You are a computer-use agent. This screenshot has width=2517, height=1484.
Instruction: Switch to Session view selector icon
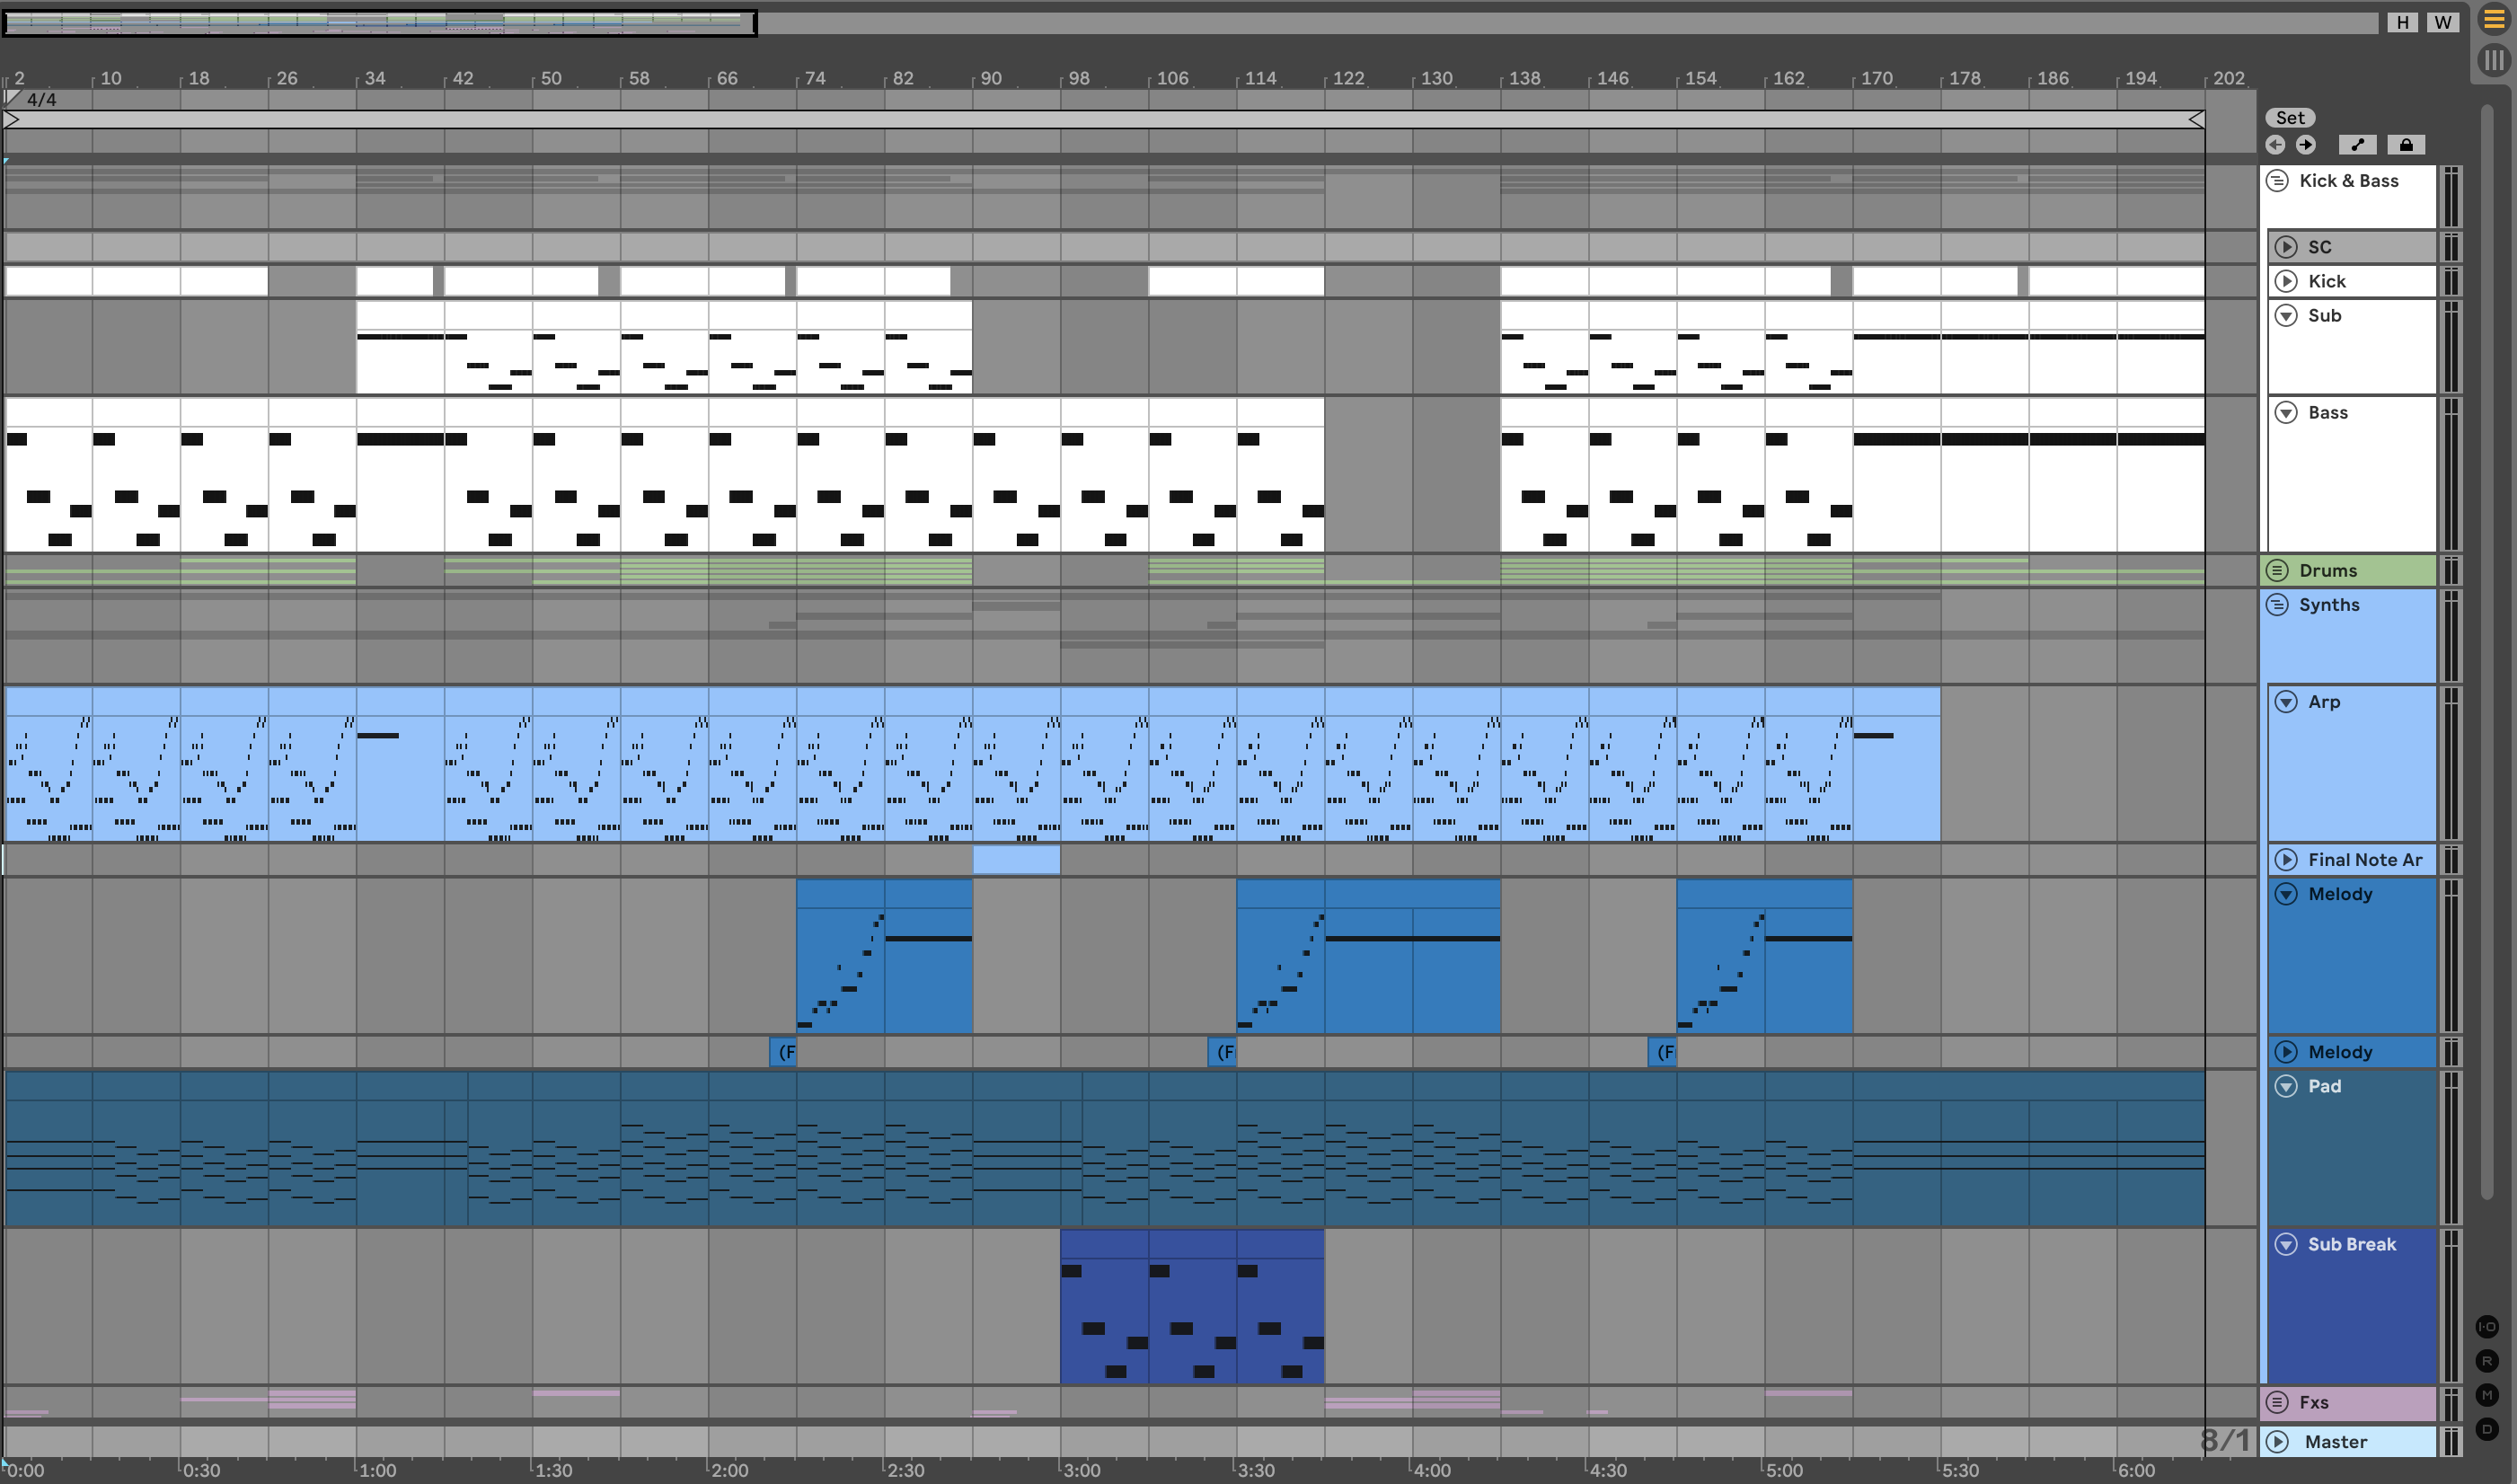(x=2494, y=61)
